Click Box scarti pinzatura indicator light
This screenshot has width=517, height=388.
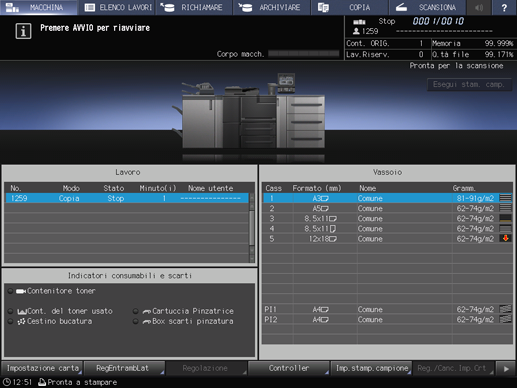click(135, 321)
